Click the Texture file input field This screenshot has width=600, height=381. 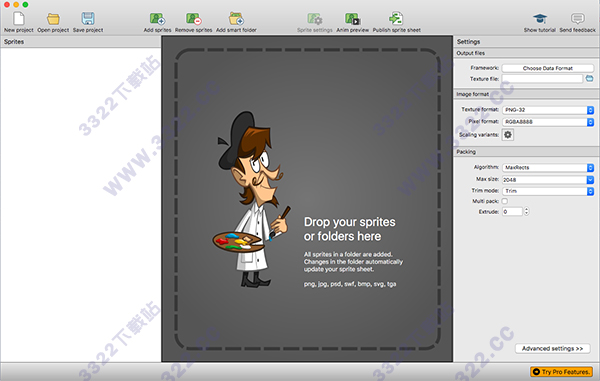point(542,79)
